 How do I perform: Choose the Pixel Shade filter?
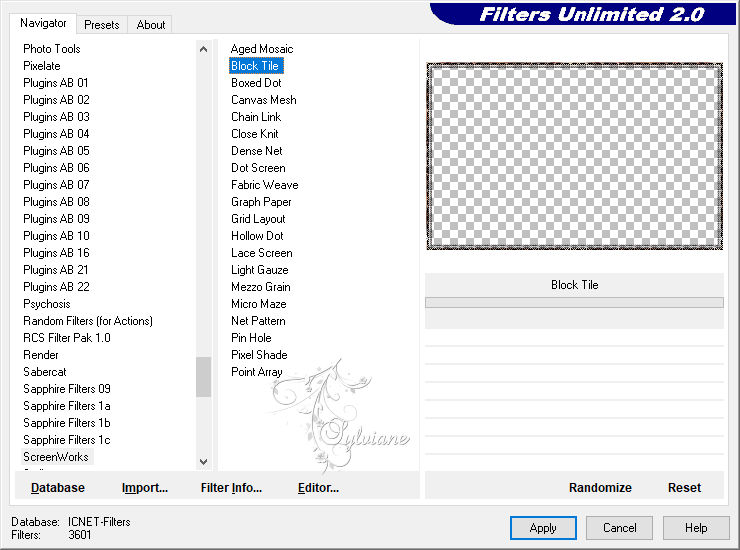click(x=259, y=355)
